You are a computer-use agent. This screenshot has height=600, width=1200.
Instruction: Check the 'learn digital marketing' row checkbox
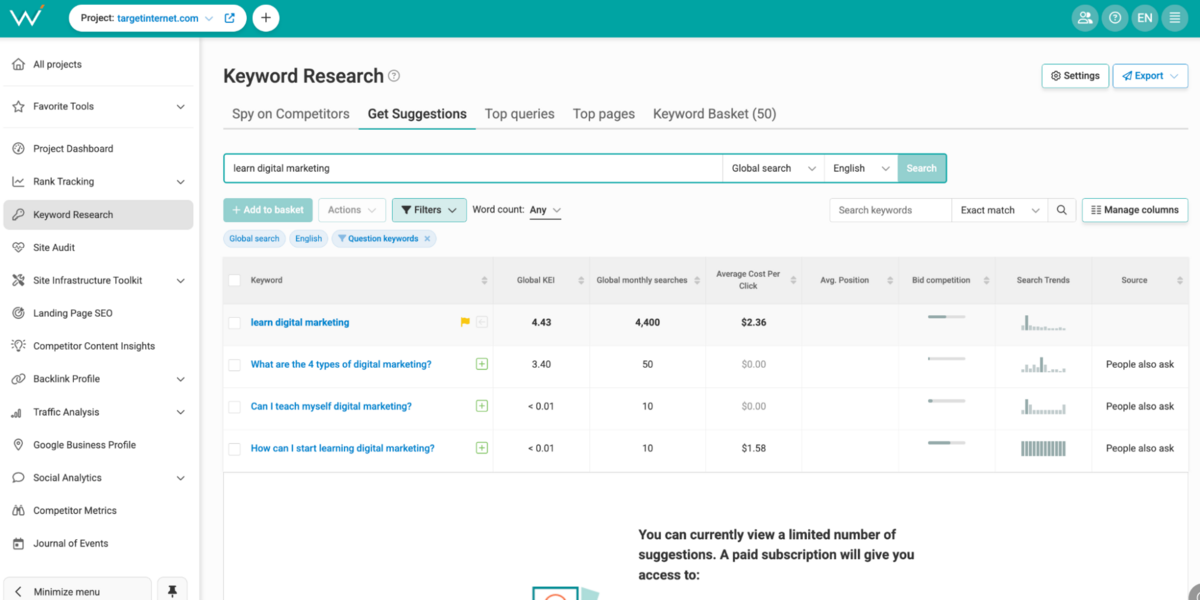coord(235,323)
